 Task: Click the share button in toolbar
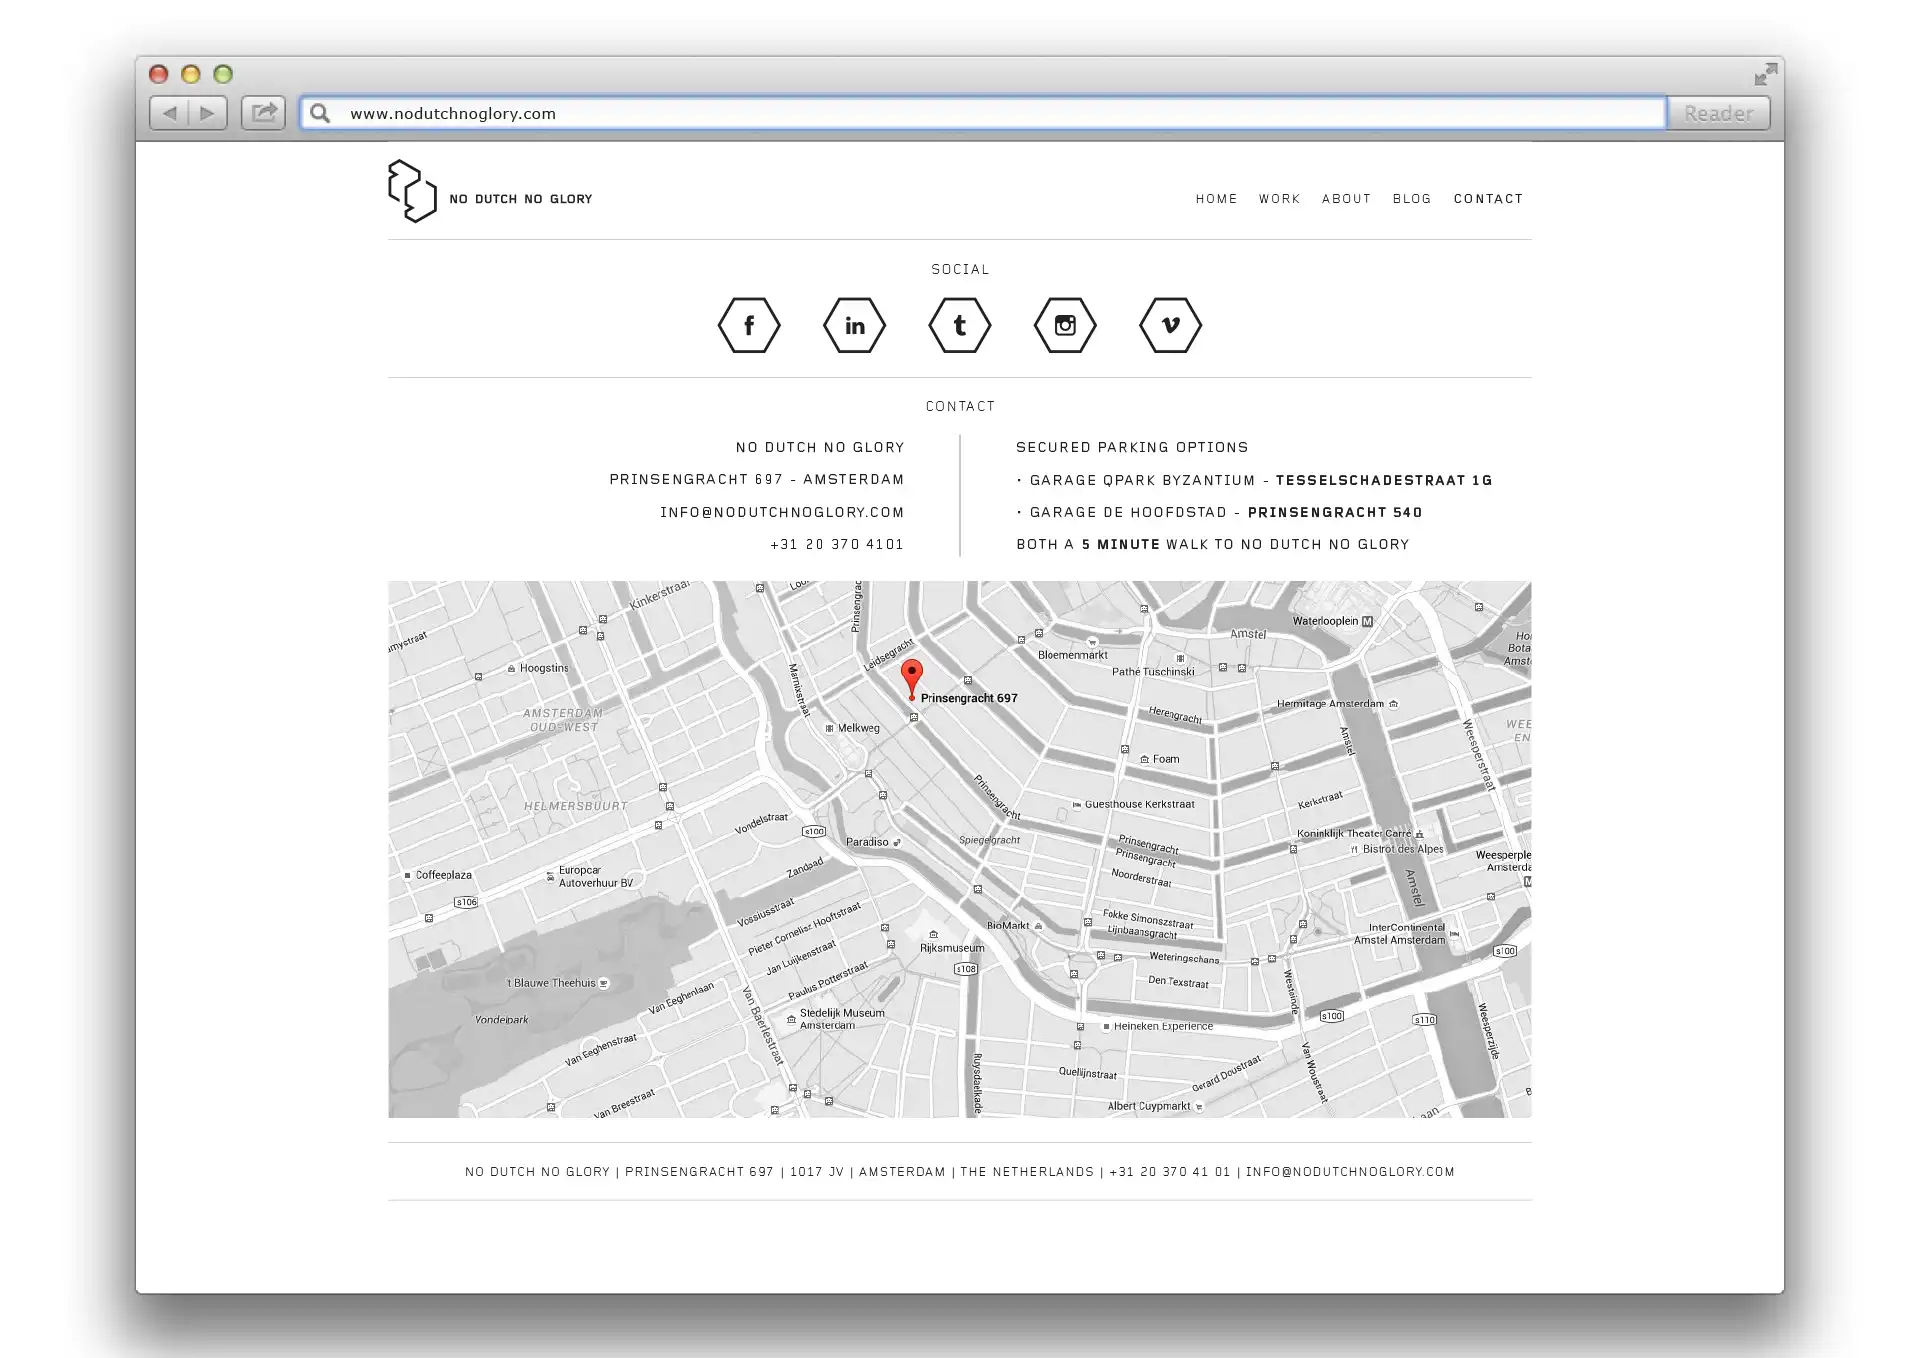tap(264, 113)
